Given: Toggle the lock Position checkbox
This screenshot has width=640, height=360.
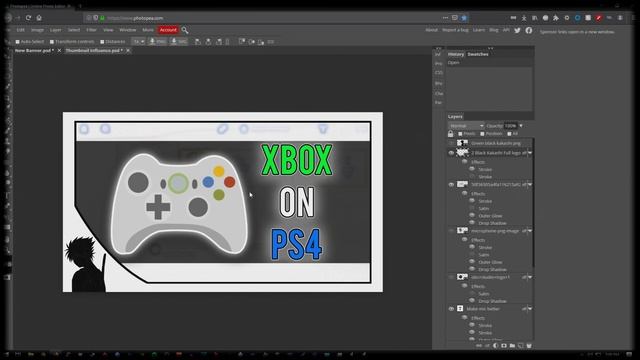Looking at the screenshot, I should coord(482,134).
